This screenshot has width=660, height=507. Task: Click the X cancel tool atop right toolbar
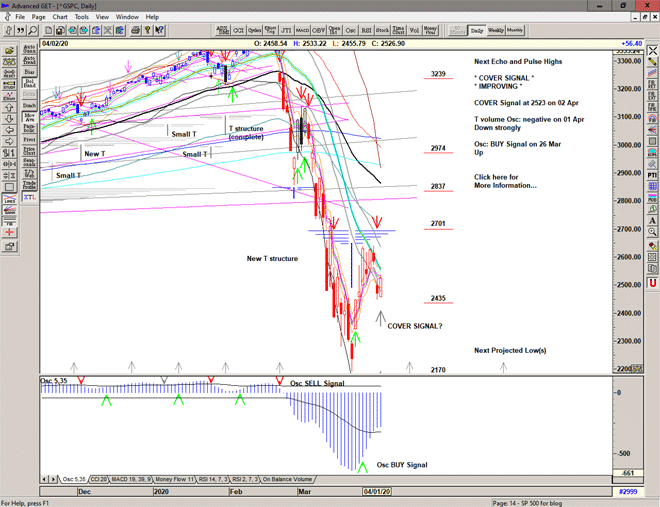coord(652,50)
